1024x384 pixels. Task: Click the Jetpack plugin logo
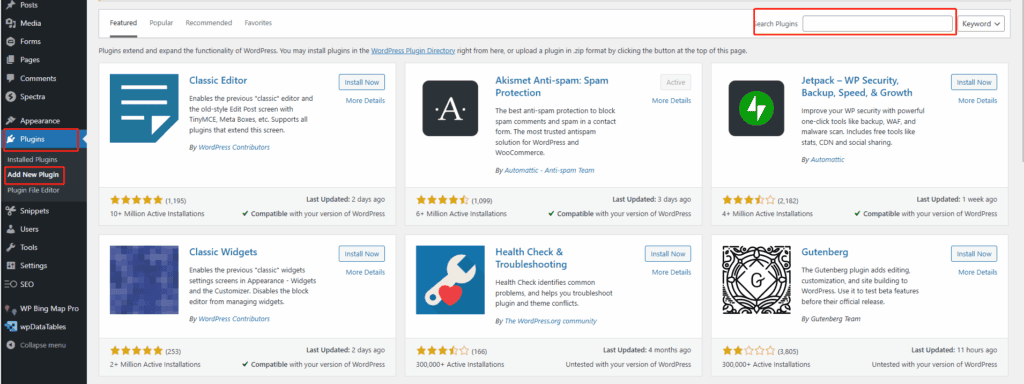click(x=756, y=108)
